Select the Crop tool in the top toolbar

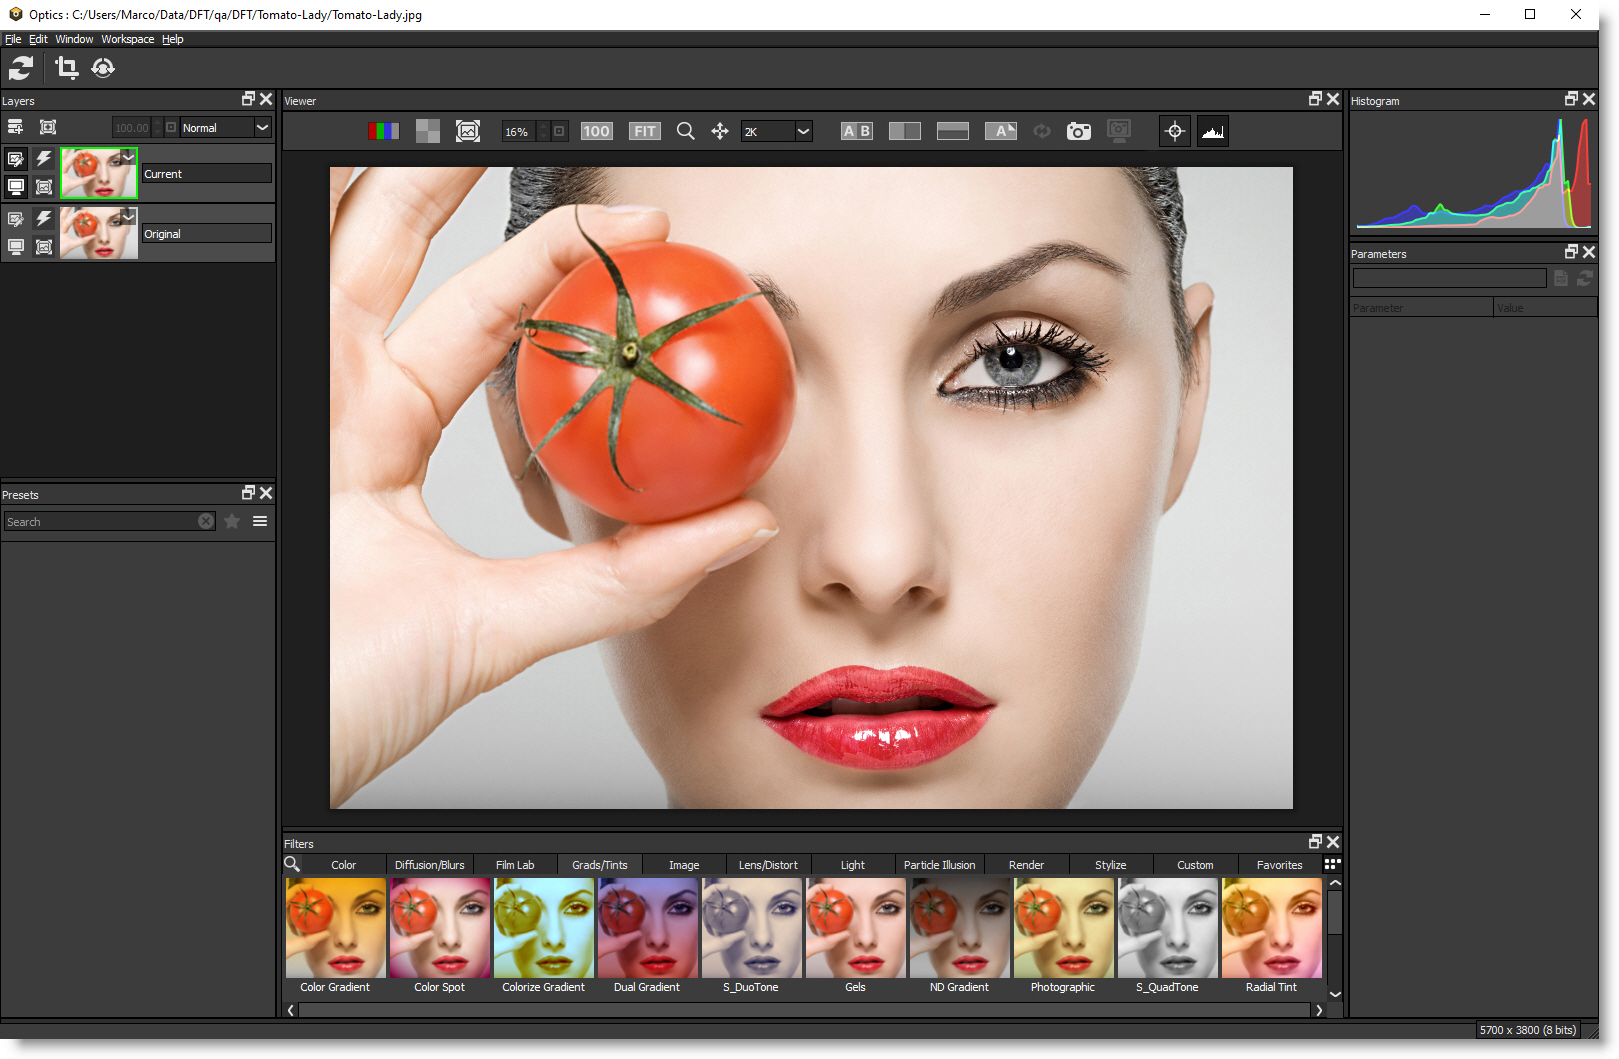click(67, 68)
